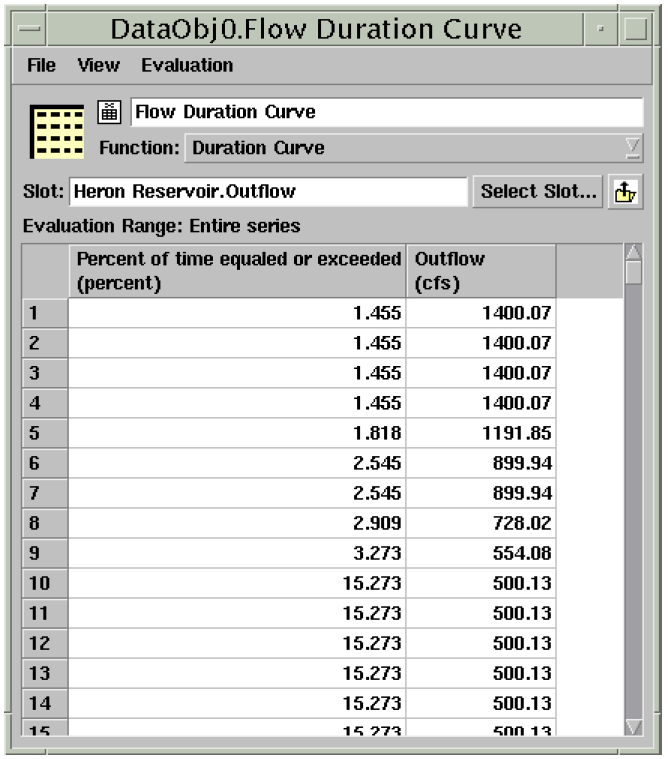Select row header 5 in the table
668x759 pixels.
point(45,434)
